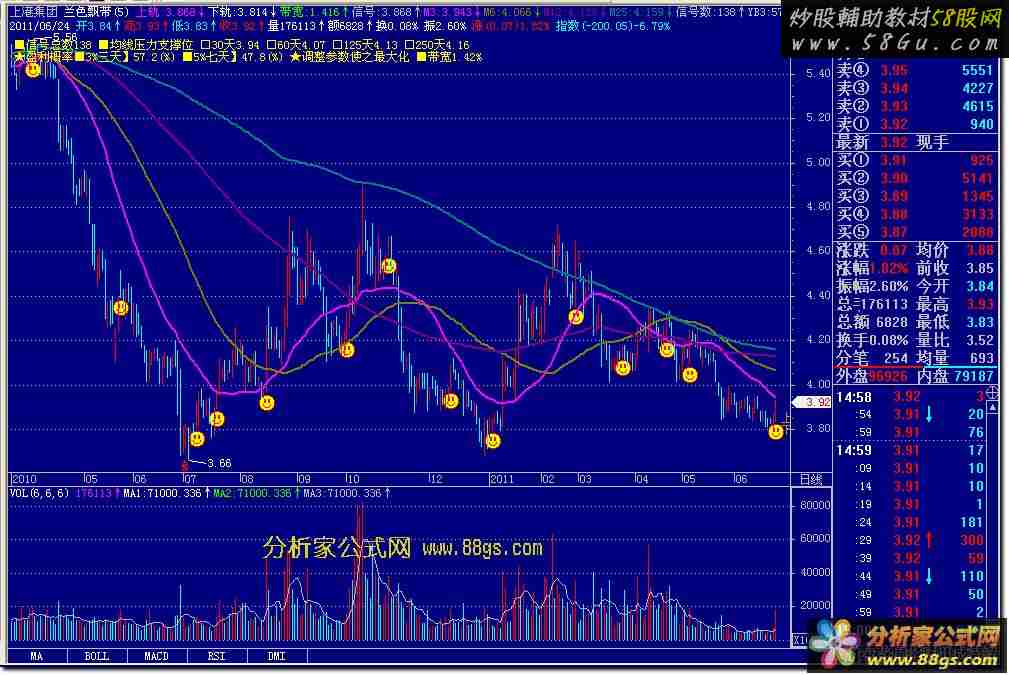Click the 卖① 3.92 ask row
This screenshot has height=675, width=1009.
[915, 124]
